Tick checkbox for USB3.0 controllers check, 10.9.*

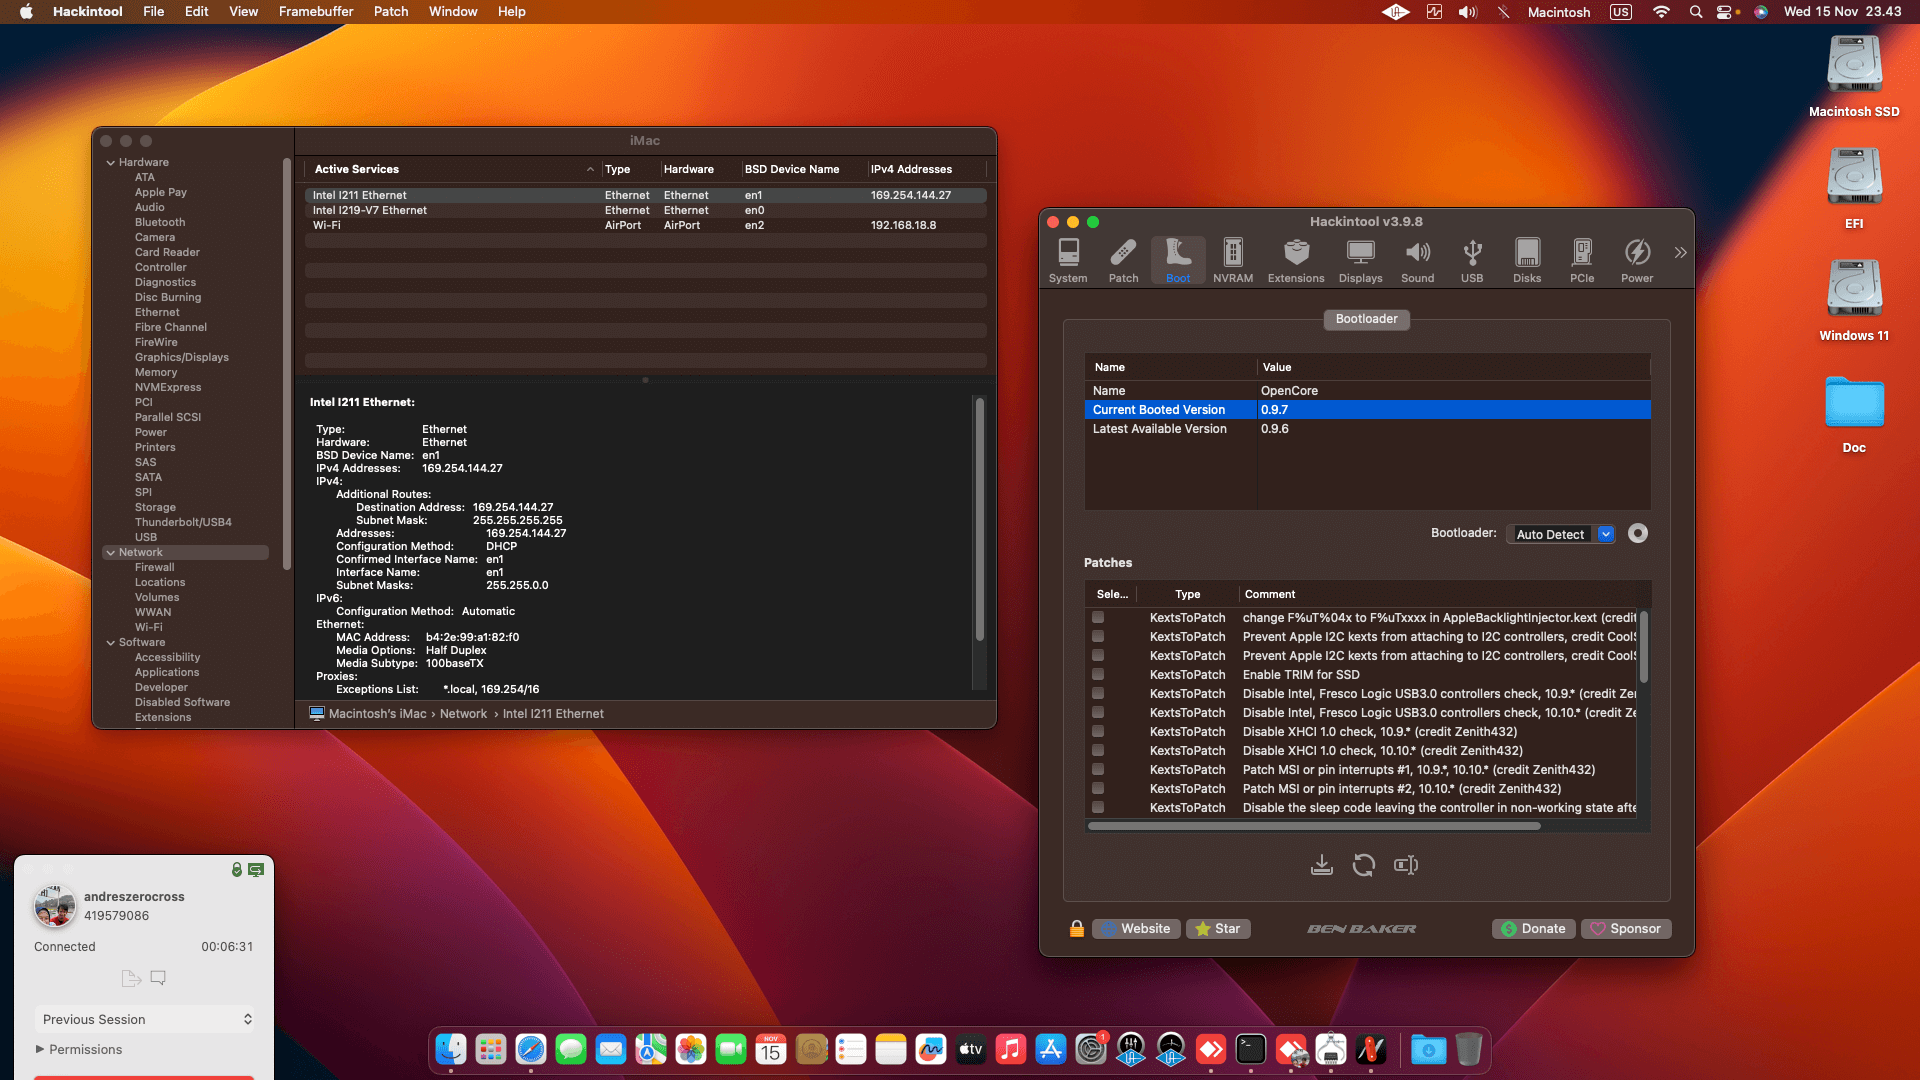tap(1098, 694)
